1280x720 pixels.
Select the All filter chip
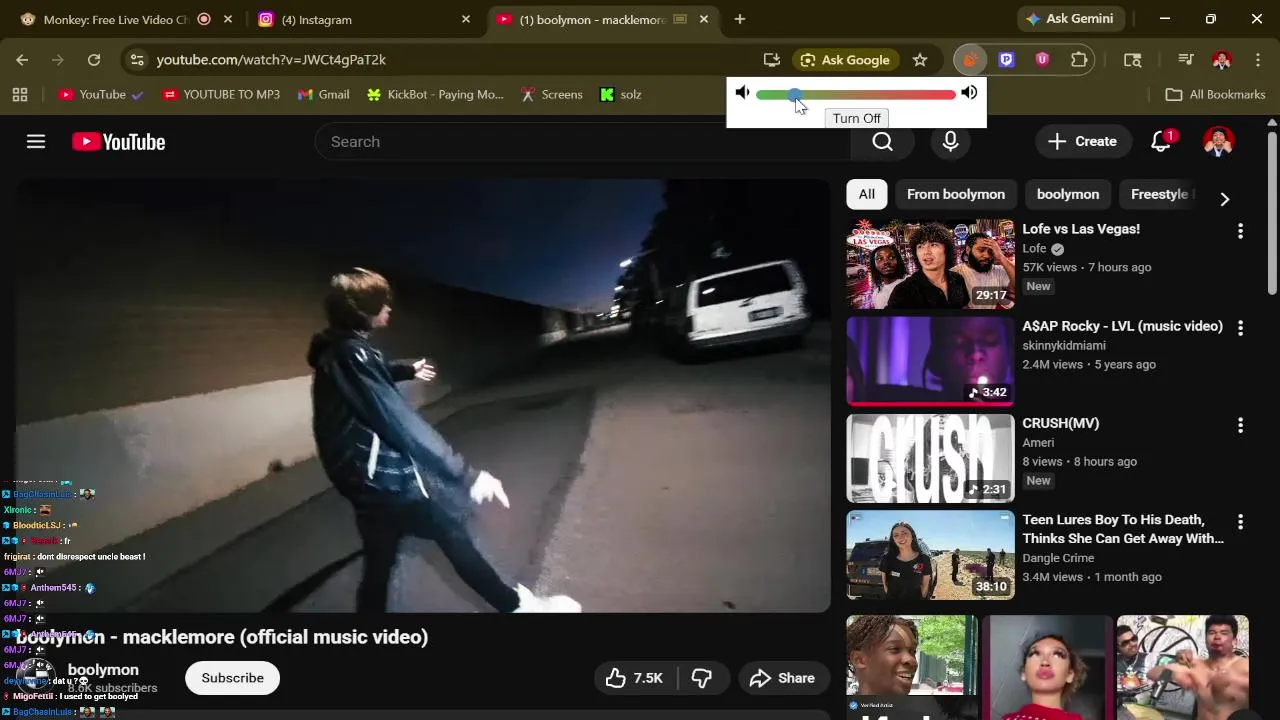coord(867,194)
